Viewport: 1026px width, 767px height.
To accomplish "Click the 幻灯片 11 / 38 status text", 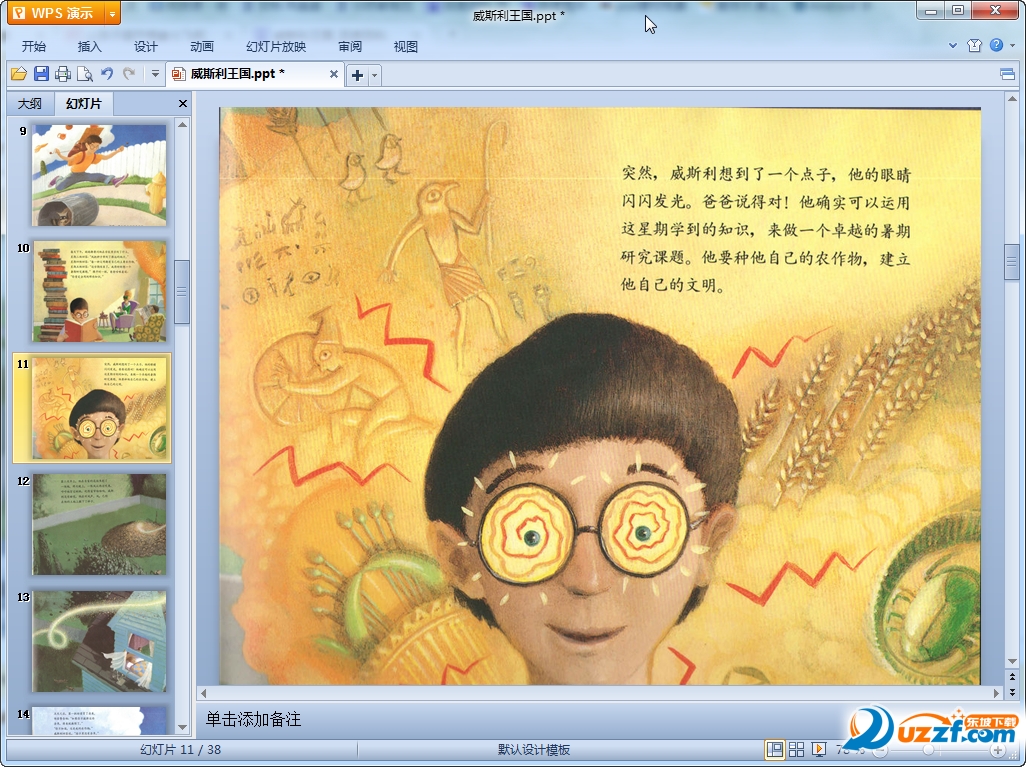I will pyautogui.click(x=181, y=750).
